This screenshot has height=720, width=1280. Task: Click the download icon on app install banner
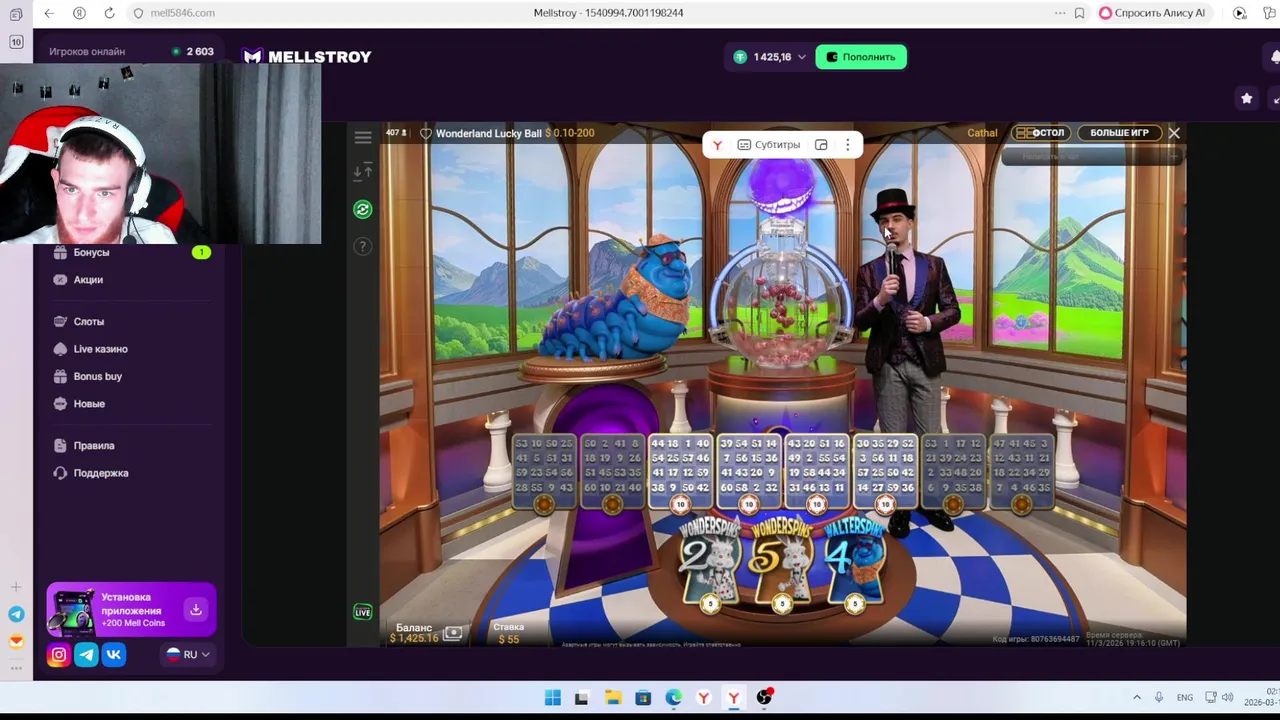tap(196, 609)
